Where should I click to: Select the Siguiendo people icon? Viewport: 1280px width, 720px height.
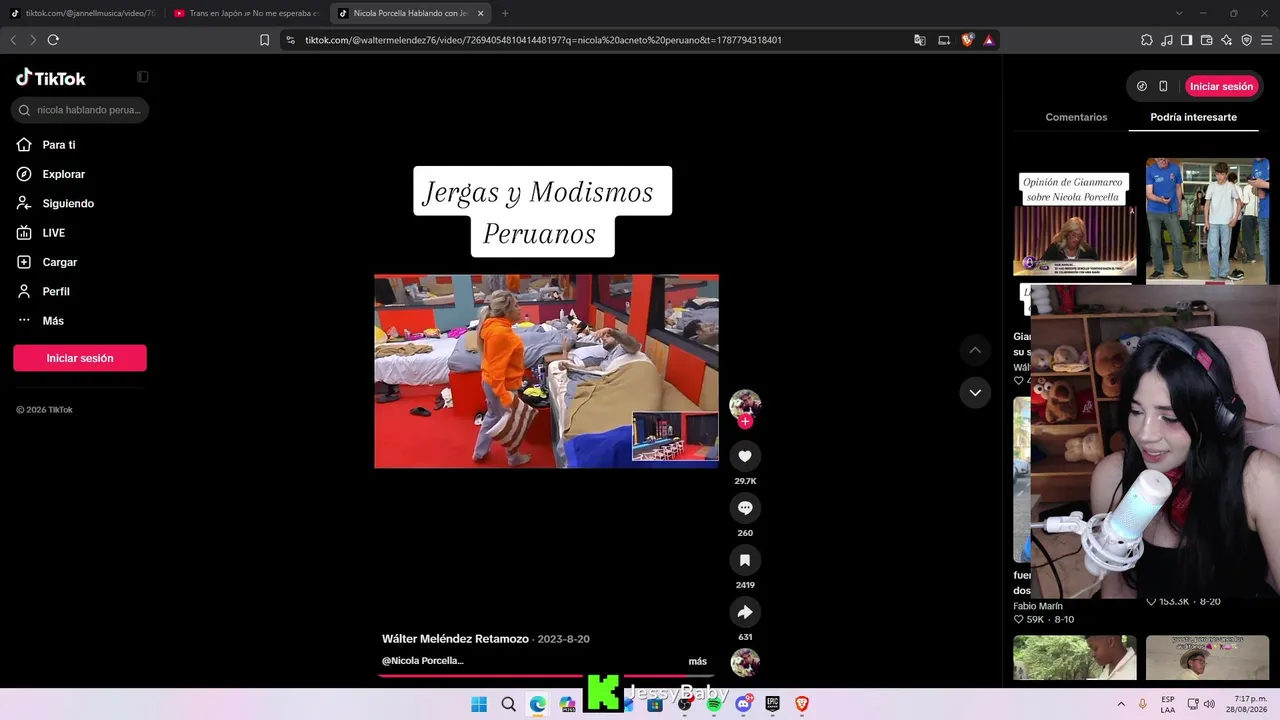point(24,203)
